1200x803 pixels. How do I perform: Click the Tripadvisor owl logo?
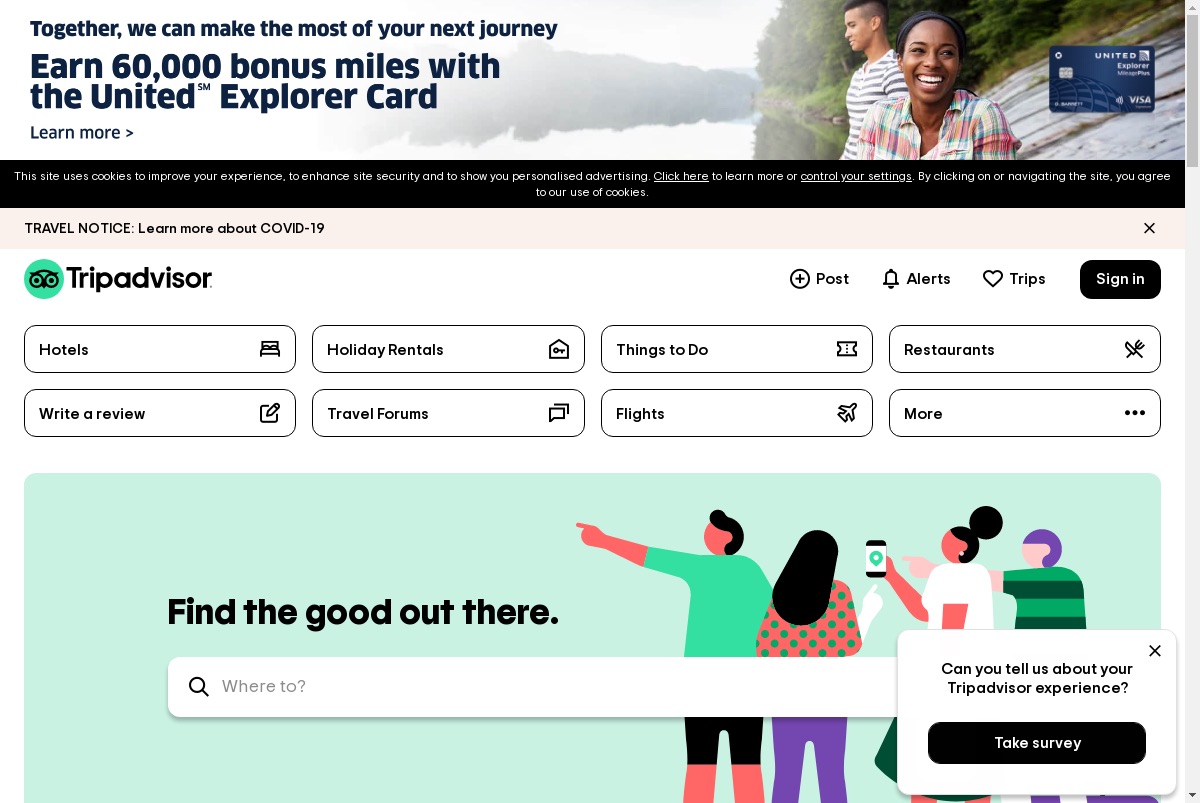[x=44, y=279]
